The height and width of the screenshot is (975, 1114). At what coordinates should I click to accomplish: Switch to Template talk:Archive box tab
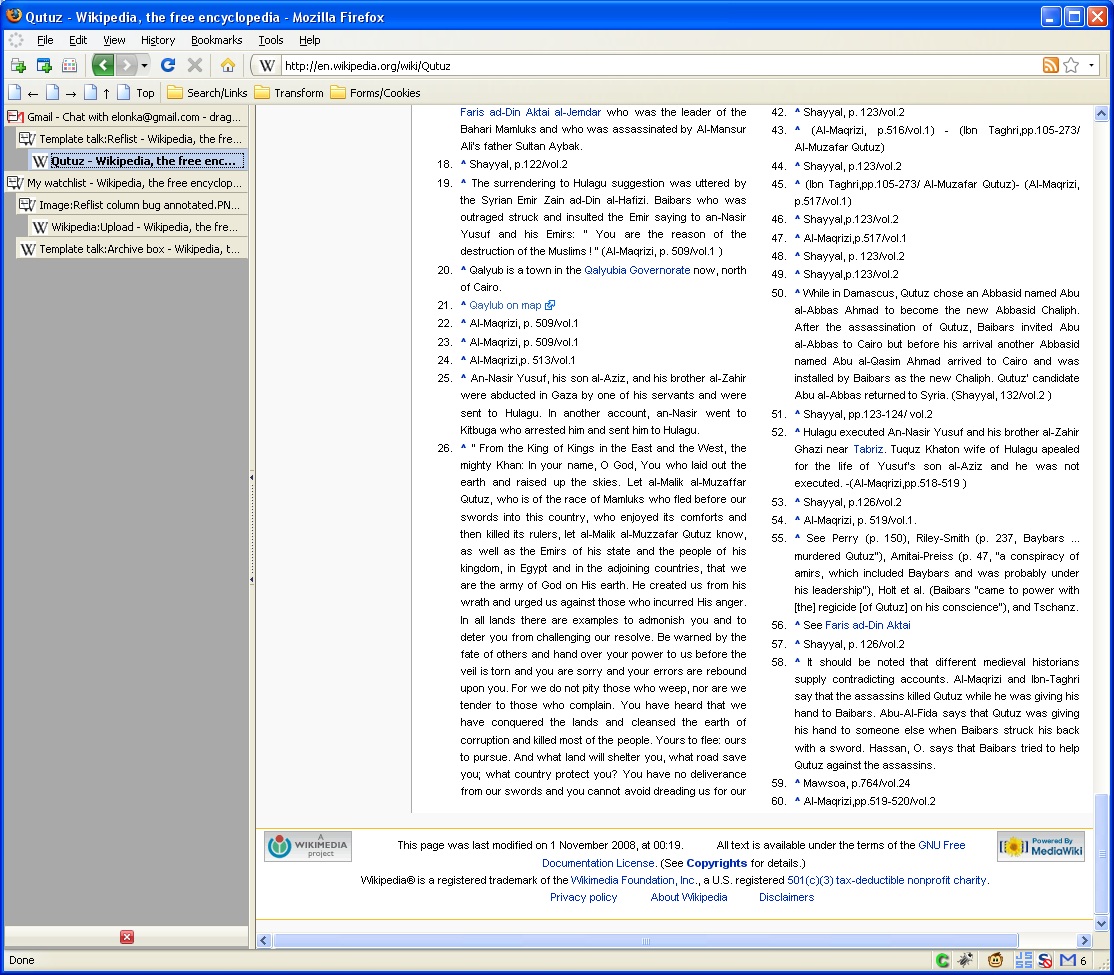click(132, 249)
